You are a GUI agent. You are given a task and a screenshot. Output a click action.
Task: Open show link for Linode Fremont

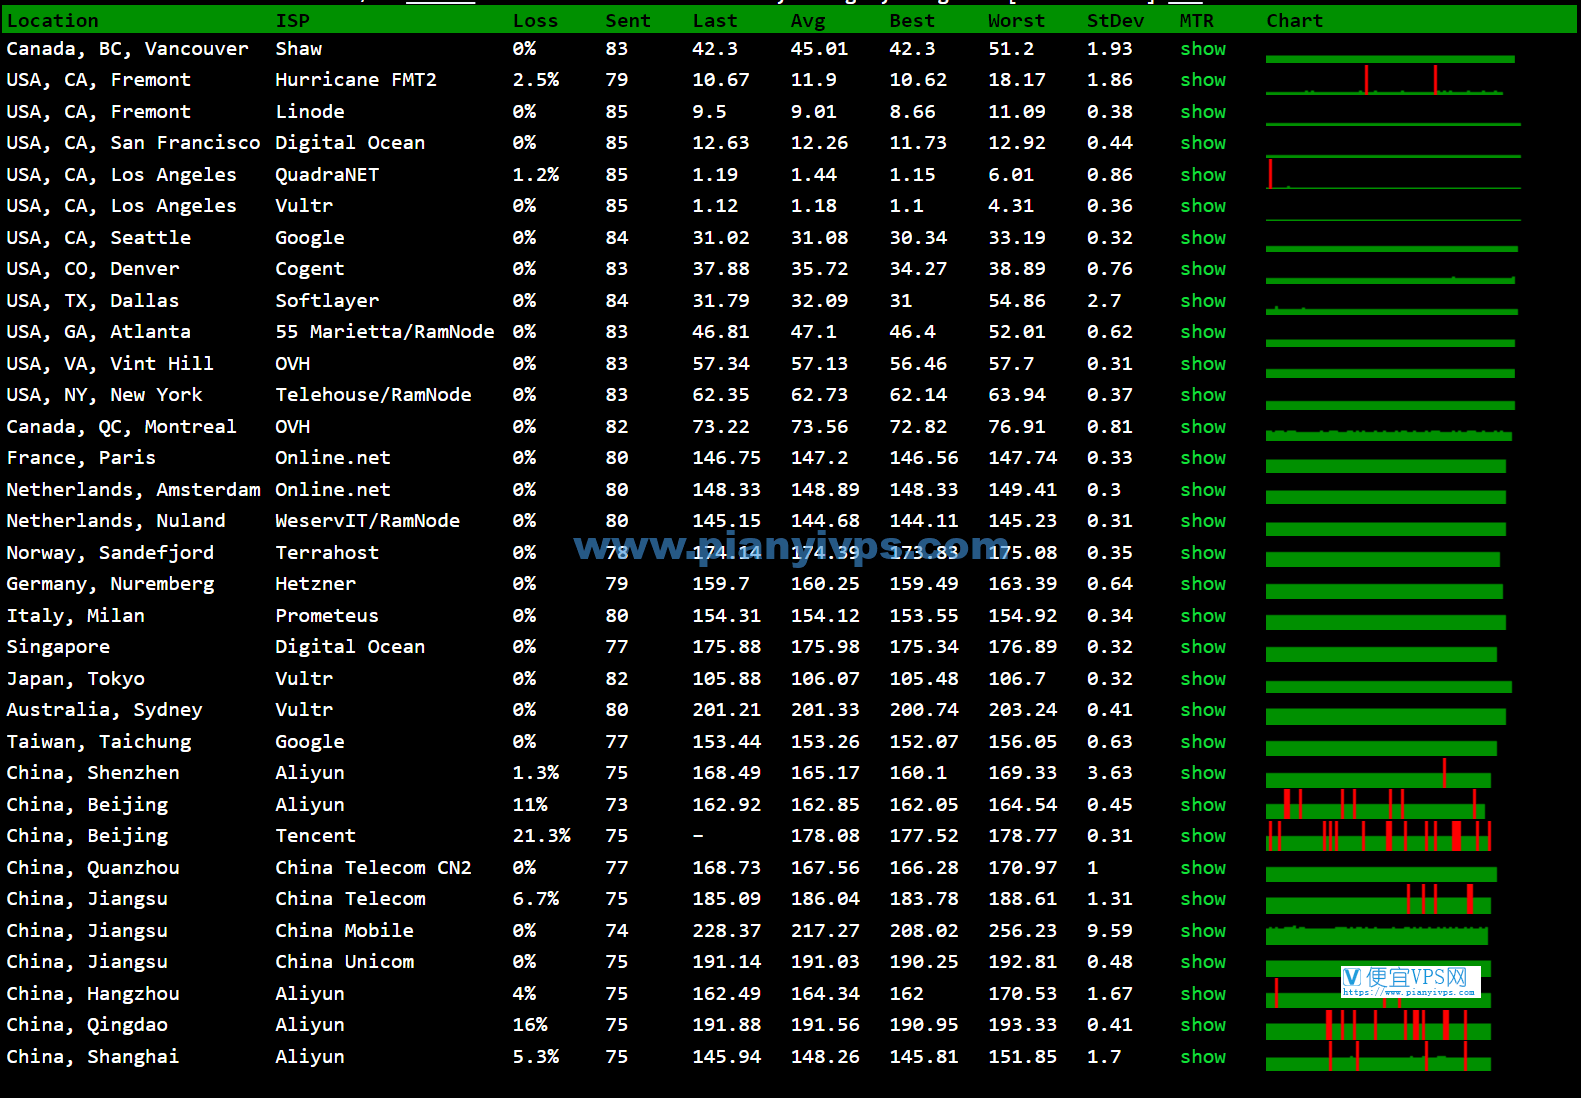tap(1203, 112)
